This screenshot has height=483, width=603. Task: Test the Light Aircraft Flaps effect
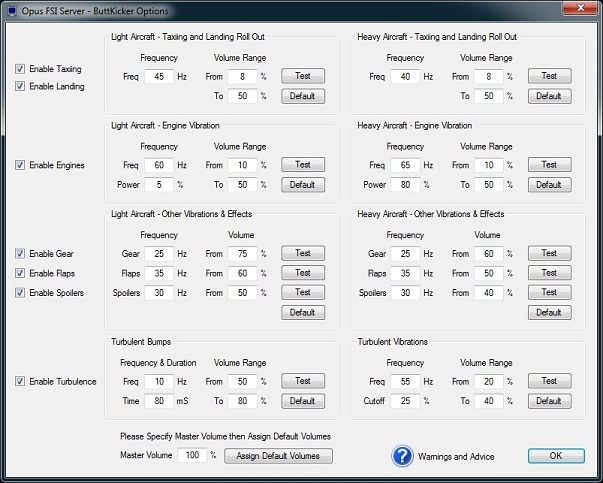pos(303,273)
